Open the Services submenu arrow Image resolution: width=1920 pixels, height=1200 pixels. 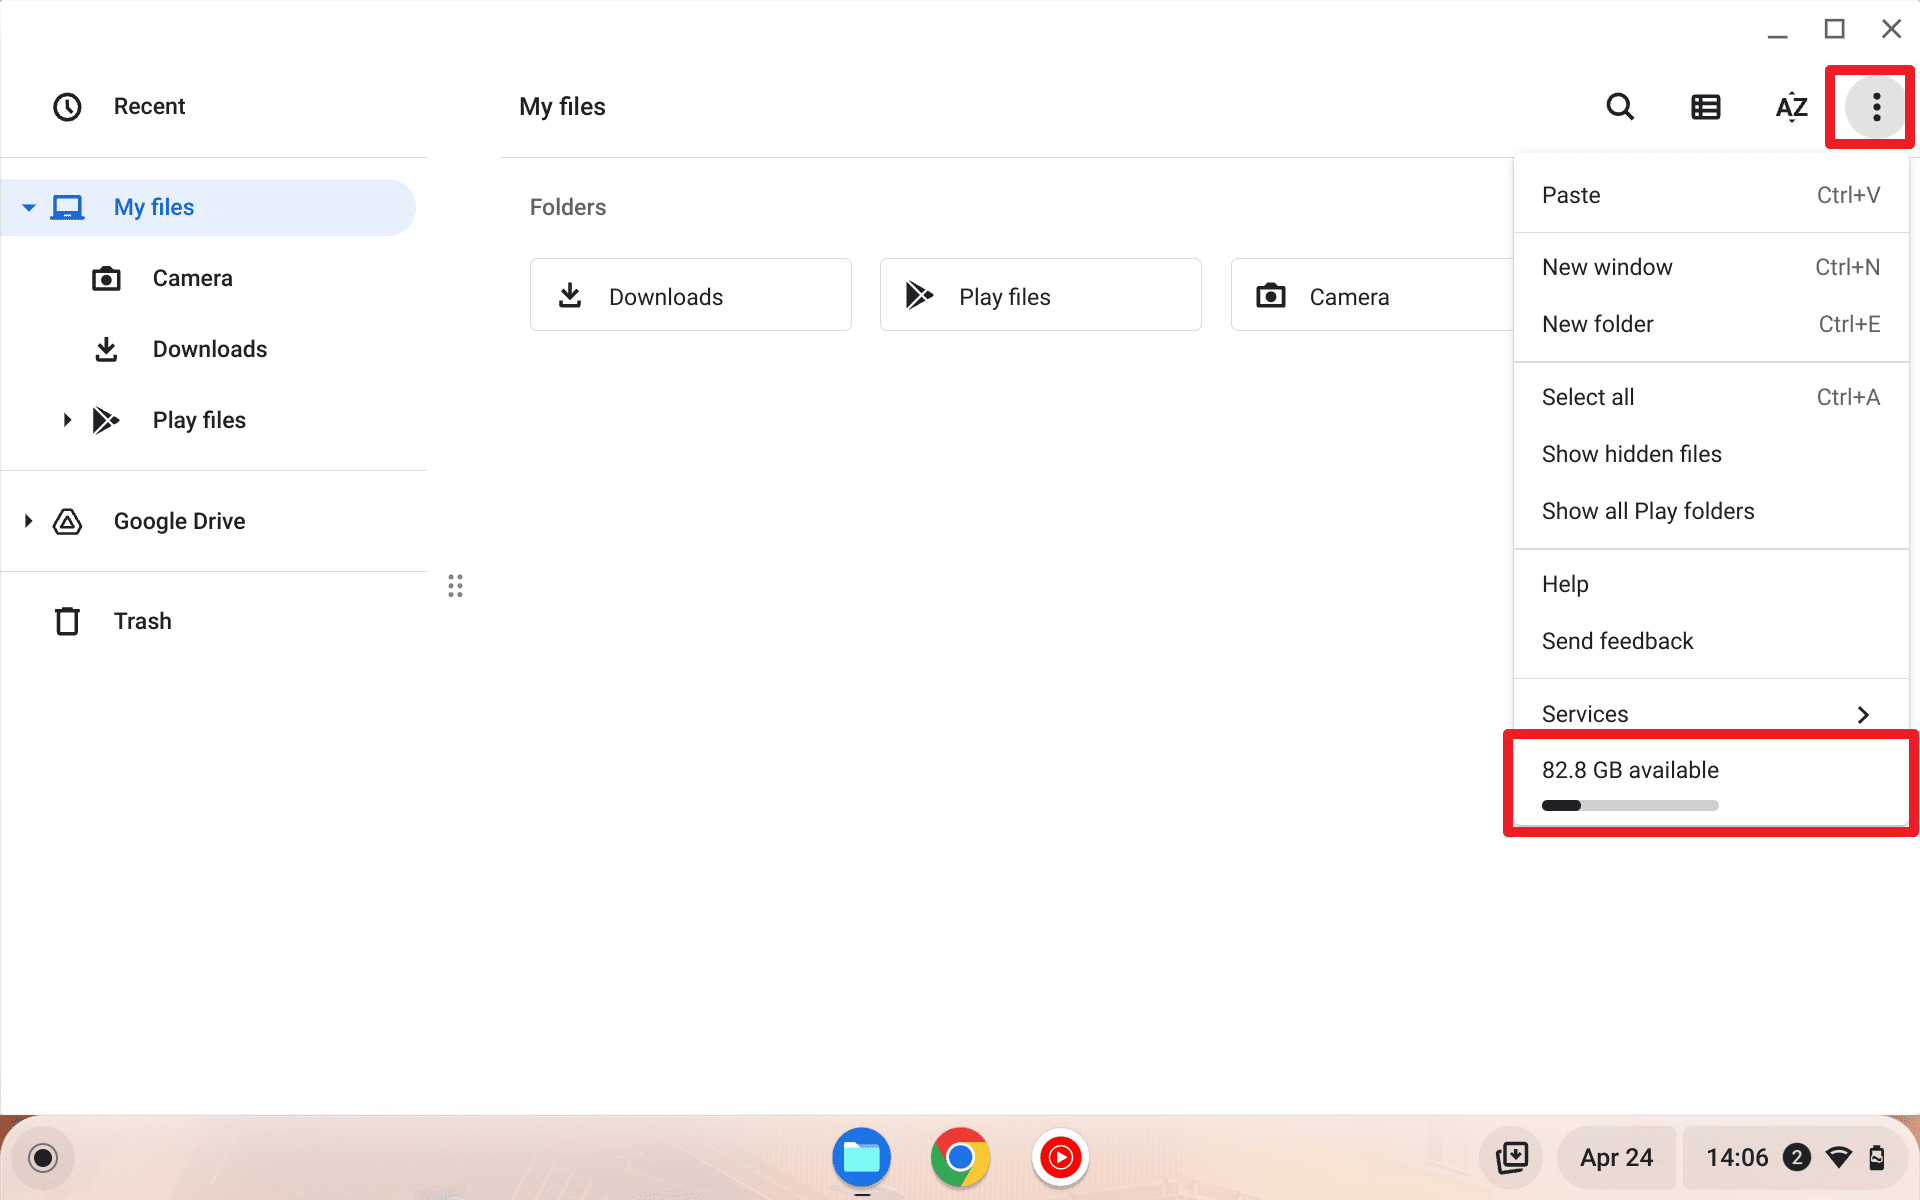1863,714
